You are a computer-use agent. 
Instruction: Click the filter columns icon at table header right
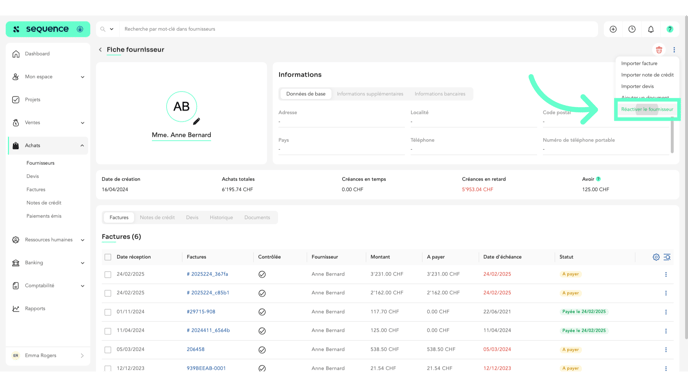pos(667,257)
